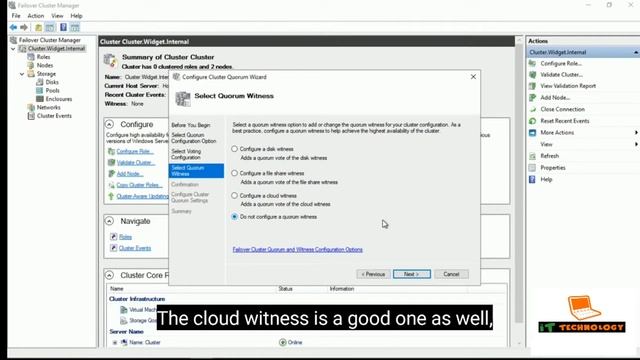Image resolution: width=640 pixels, height=360 pixels.
Task: Close the Configure Cluster Quorum Wizard dialog
Action: pos(473,77)
